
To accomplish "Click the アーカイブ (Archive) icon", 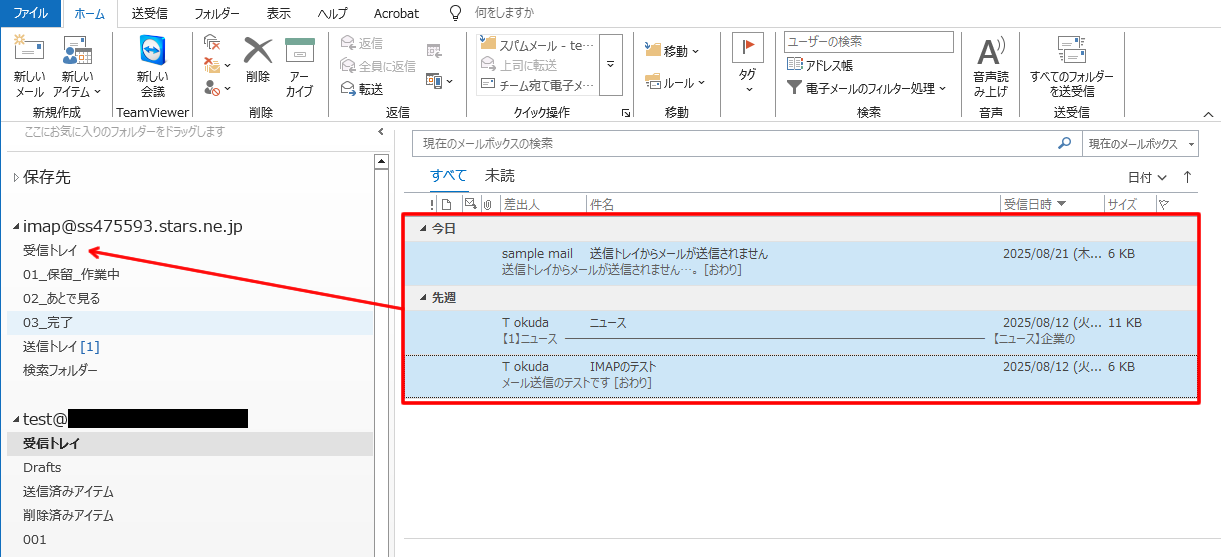I will point(299,51).
